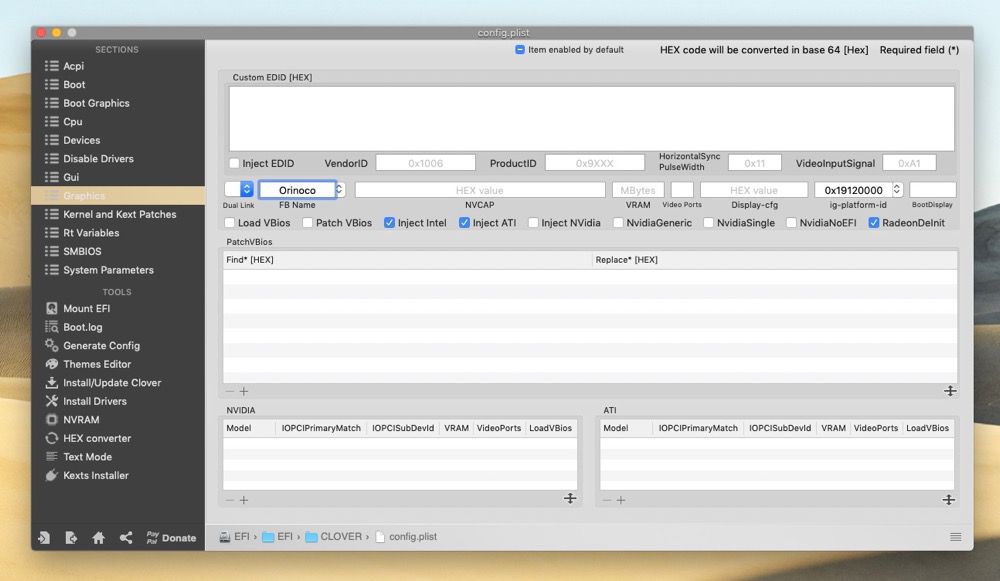This screenshot has height=581, width=1000.
Task: Click the import configuration icon in bottom bar
Action: click(44, 538)
